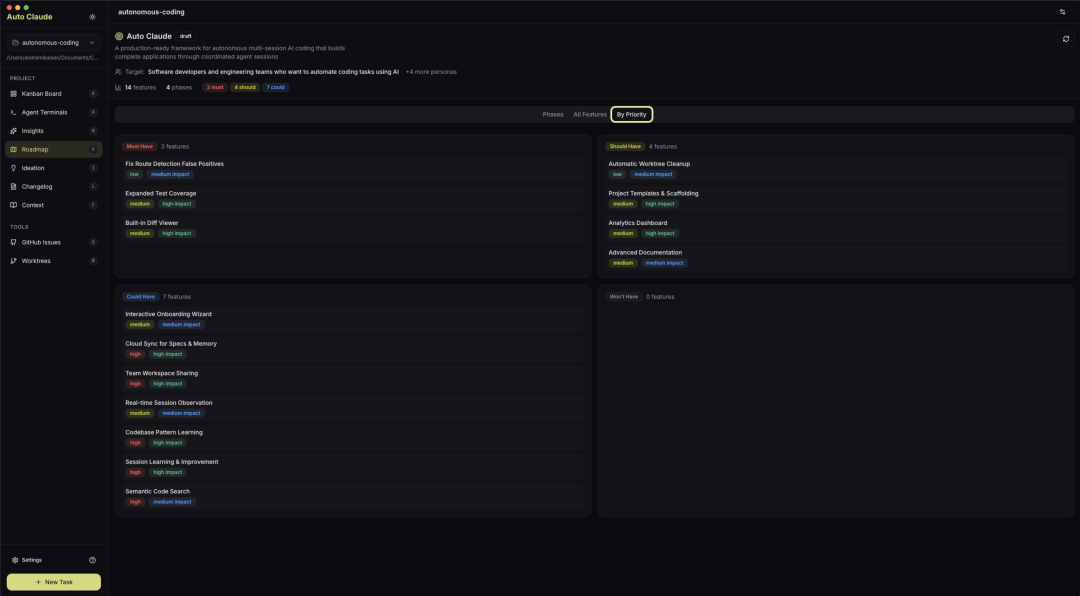Open Kanban Board from the sidebar
The width and height of the screenshot is (1080, 596).
(54, 94)
